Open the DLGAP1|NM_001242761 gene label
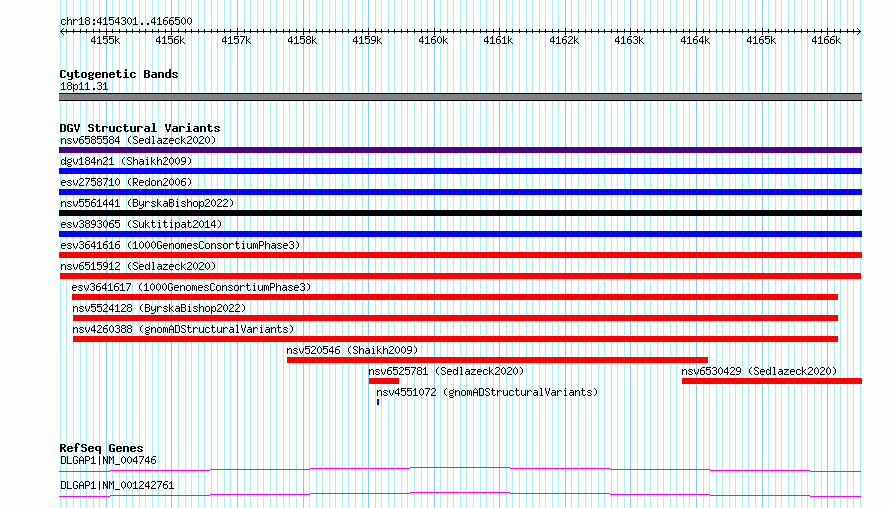The width and height of the screenshot is (890, 508). 117,485
